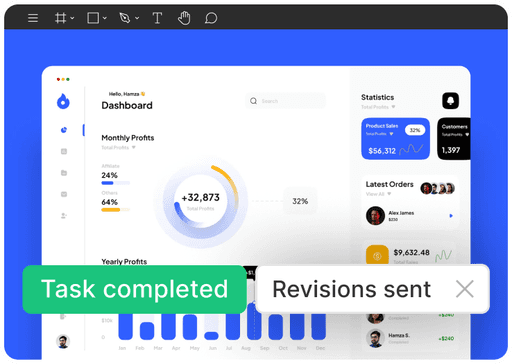Click the Jan bar in Yearly Profits
Screen dimensions: 512x364
[x=125, y=327]
